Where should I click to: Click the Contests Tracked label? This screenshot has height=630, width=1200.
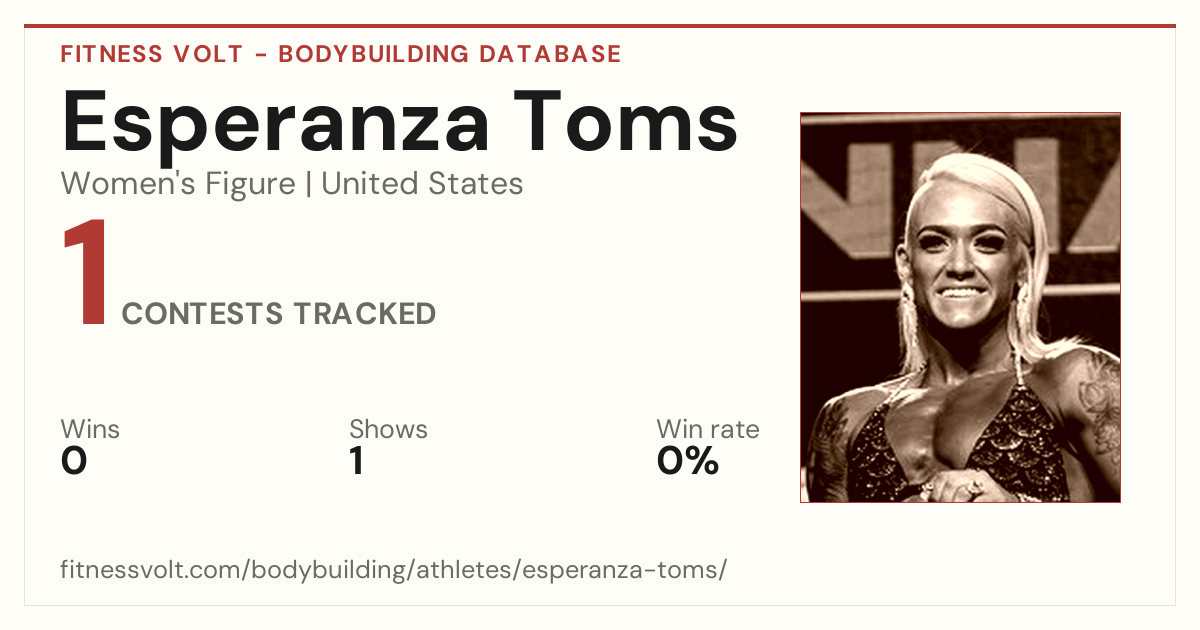(x=279, y=314)
